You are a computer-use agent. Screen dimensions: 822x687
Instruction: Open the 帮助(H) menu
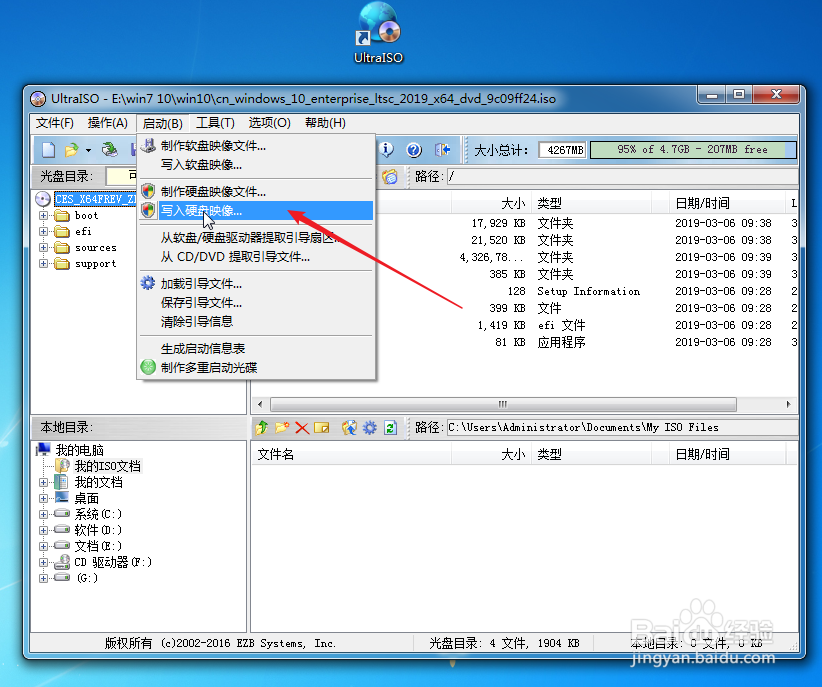325,123
